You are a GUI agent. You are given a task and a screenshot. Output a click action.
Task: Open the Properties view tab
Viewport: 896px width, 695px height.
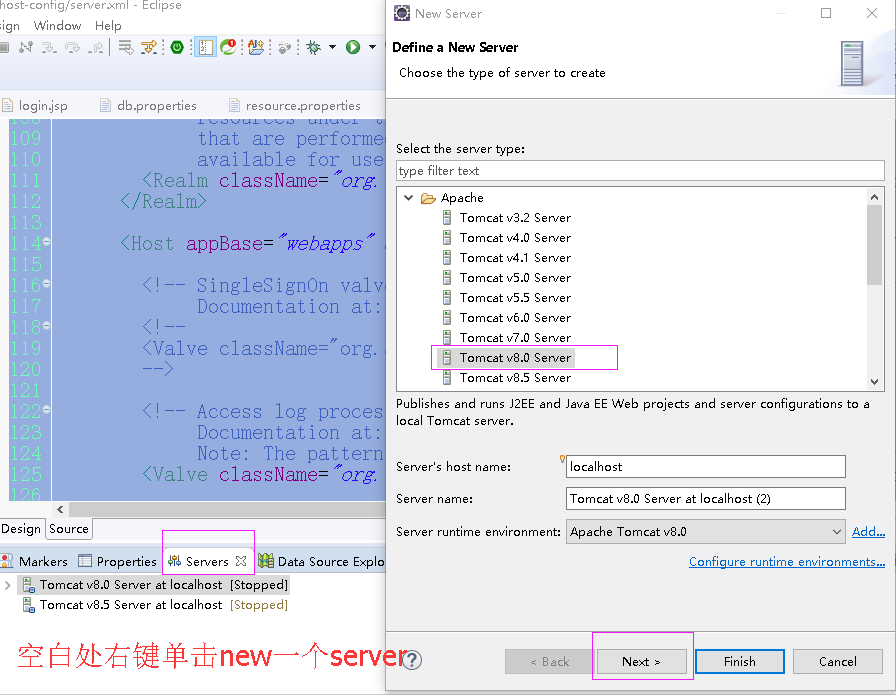point(117,561)
